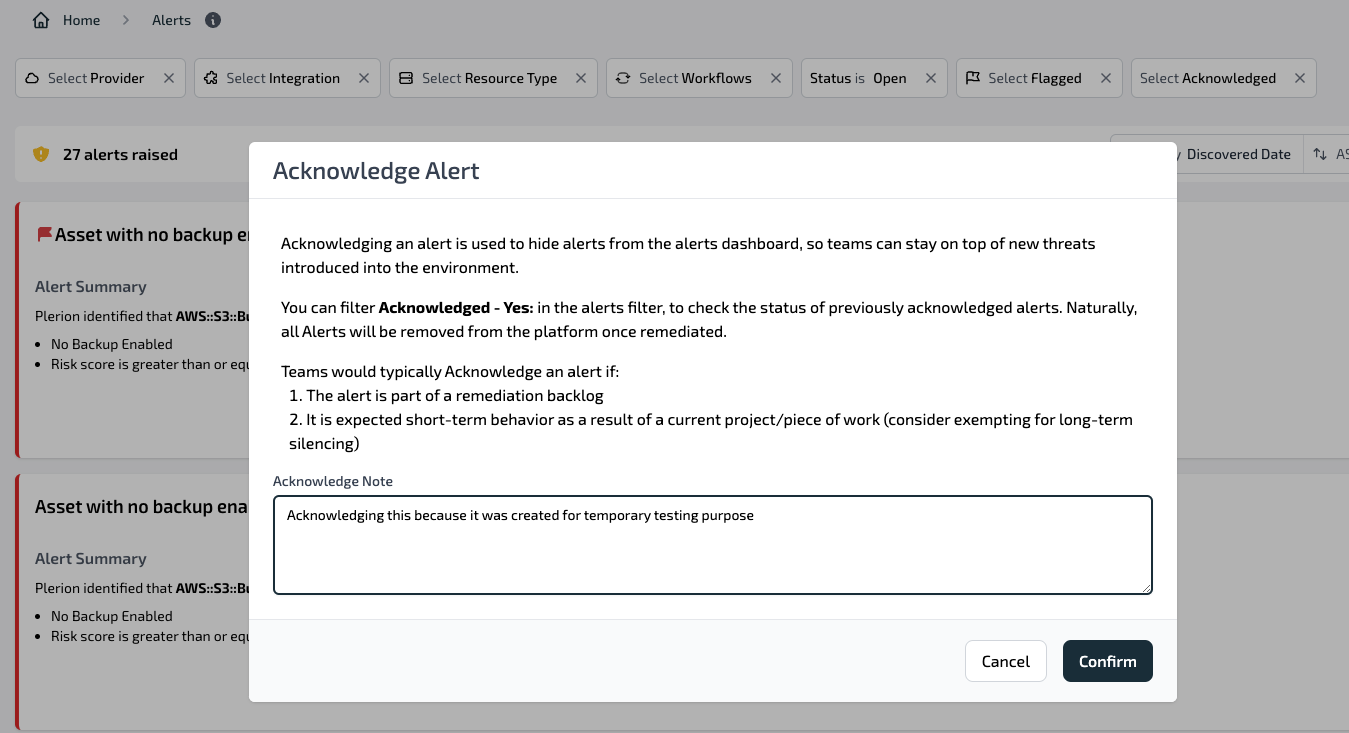Click the Acknowledge Alert dialog title

[376, 171]
